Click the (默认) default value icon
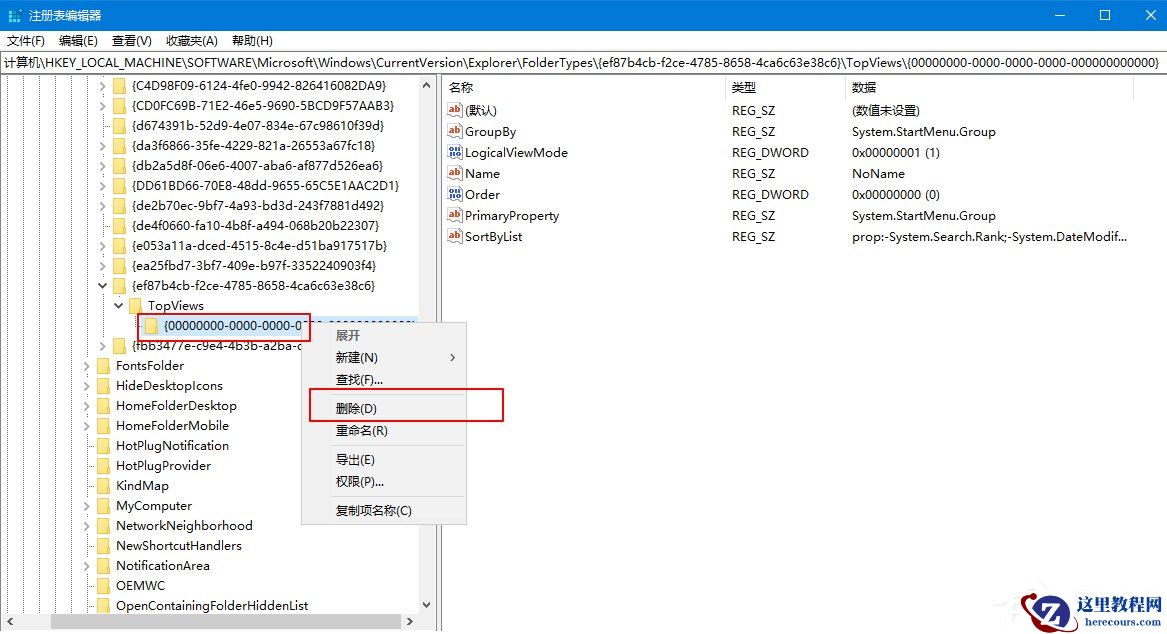The width and height of the screenshot is (1167, 634). coord(457,110)
